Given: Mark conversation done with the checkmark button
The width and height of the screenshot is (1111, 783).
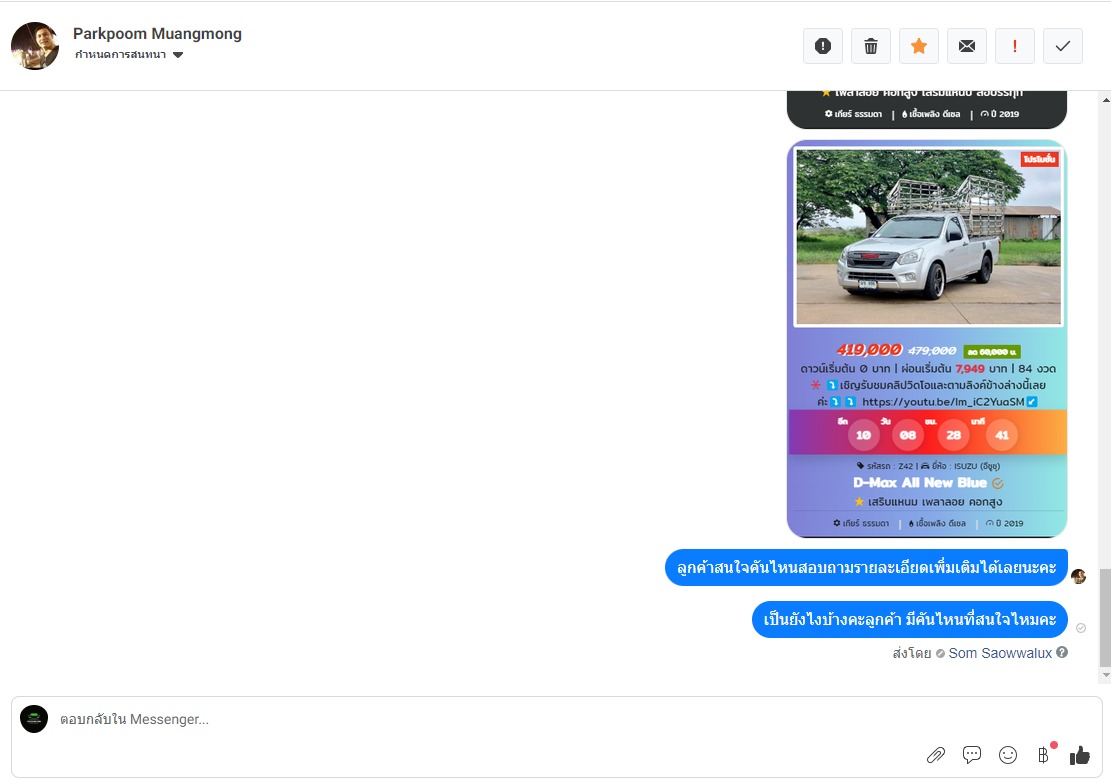Looking at the screenshot, I should point(1063,46).
